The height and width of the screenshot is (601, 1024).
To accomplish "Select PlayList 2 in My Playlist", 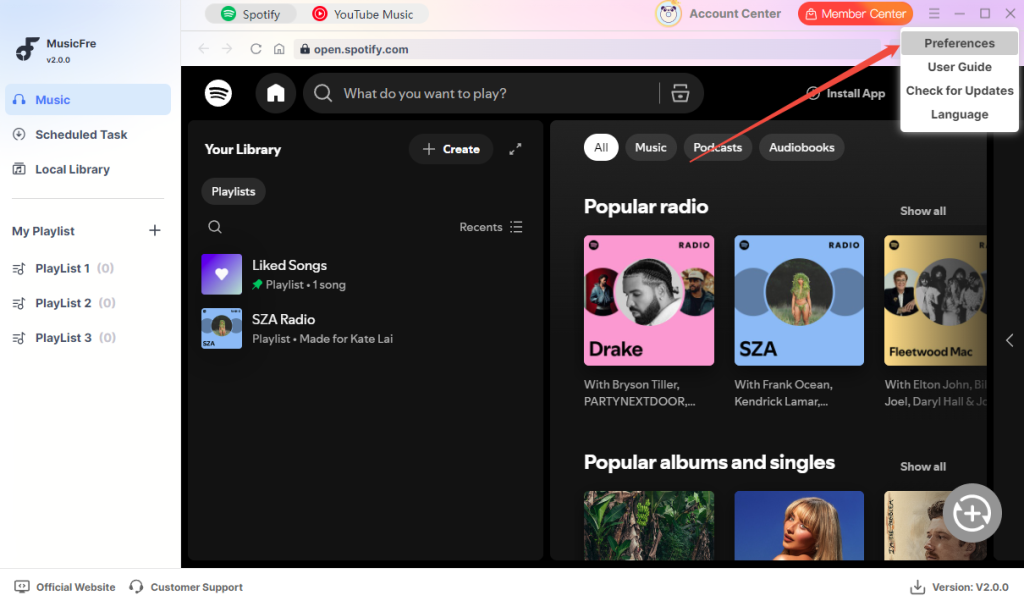I will click(x=64, y=303).
